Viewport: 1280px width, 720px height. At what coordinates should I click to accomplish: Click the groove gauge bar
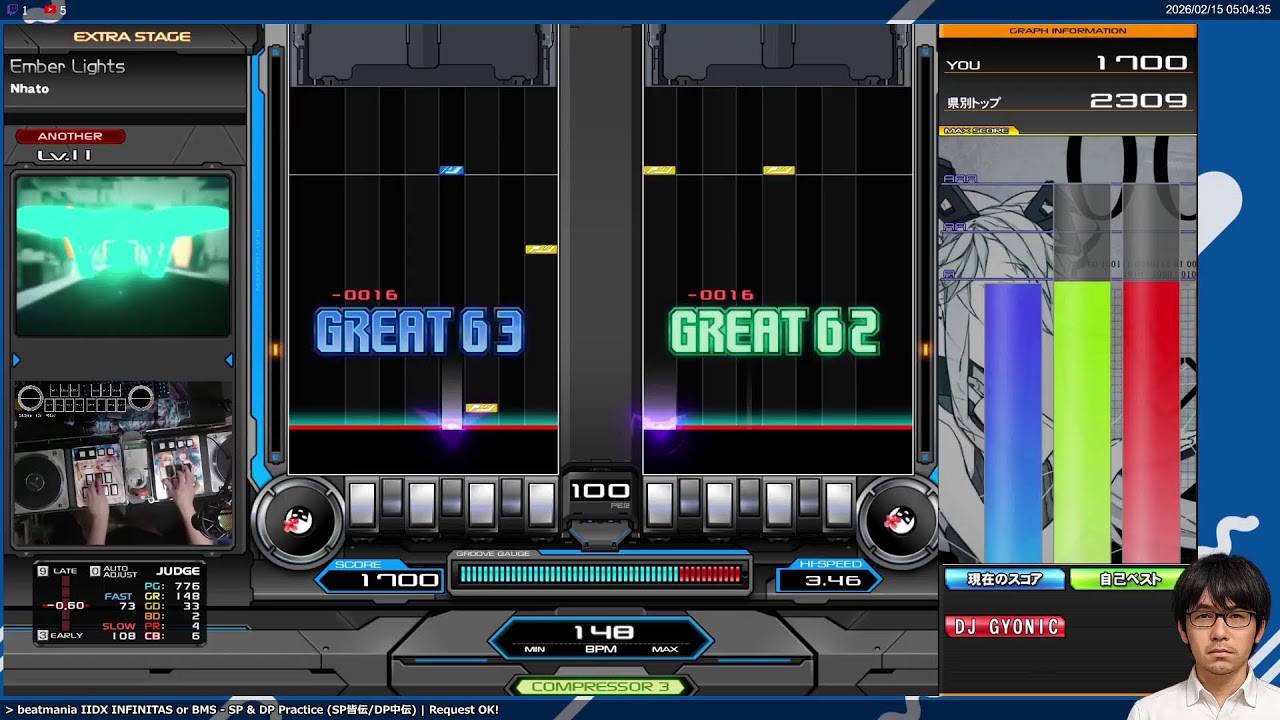click(600, 574)
